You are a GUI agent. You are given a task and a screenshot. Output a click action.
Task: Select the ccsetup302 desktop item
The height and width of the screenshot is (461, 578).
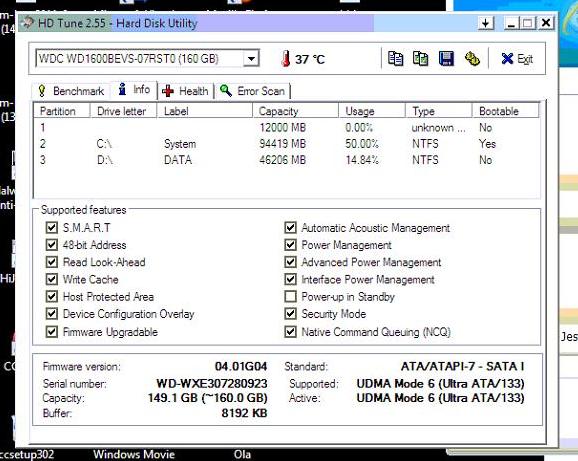click(27, 454)
